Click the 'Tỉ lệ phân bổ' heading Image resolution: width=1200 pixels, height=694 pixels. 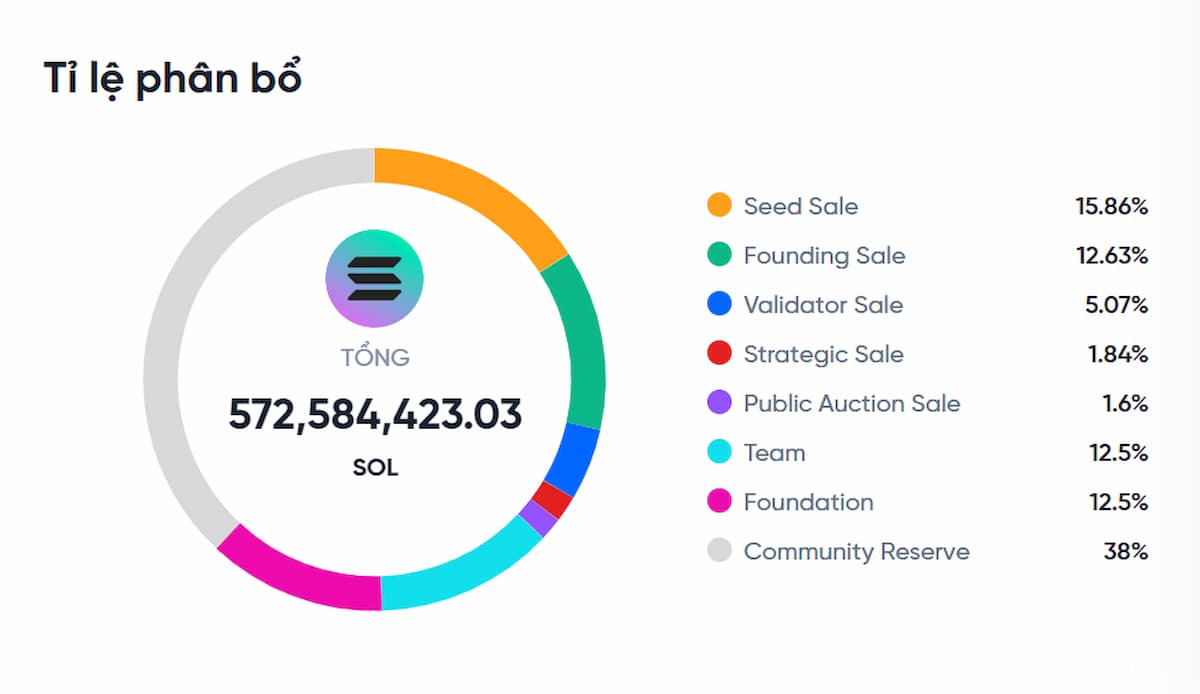(x=172, y=79)
